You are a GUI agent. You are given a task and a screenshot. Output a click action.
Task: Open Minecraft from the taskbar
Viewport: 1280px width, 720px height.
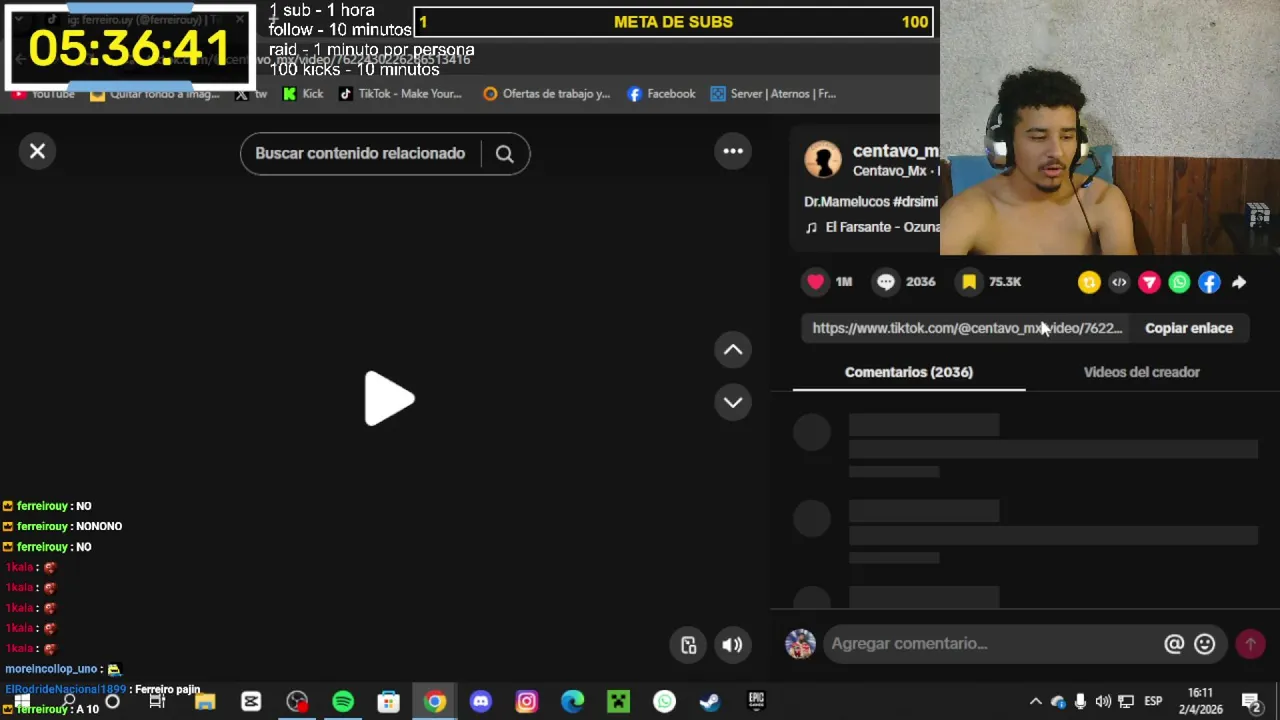(619, 701)
